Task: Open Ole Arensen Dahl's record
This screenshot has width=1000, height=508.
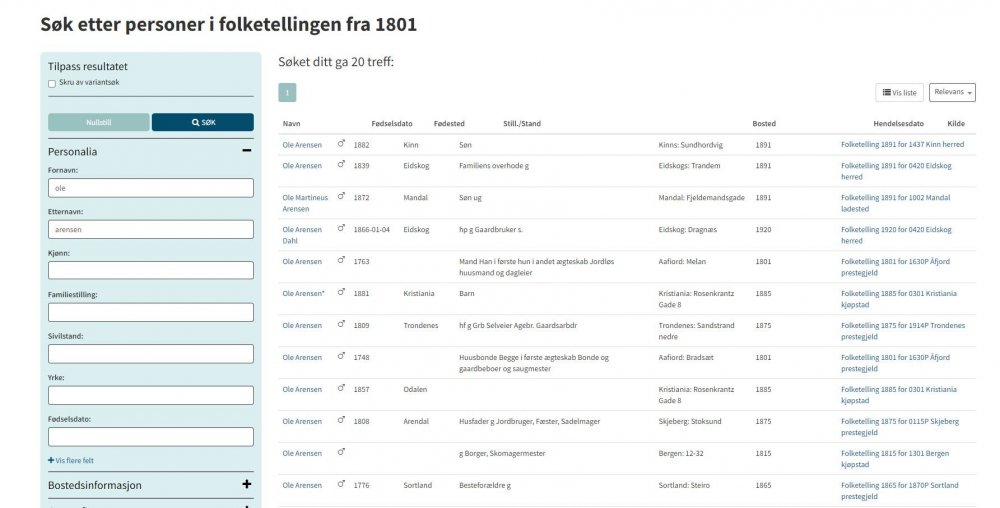Action: coord(304,235)
